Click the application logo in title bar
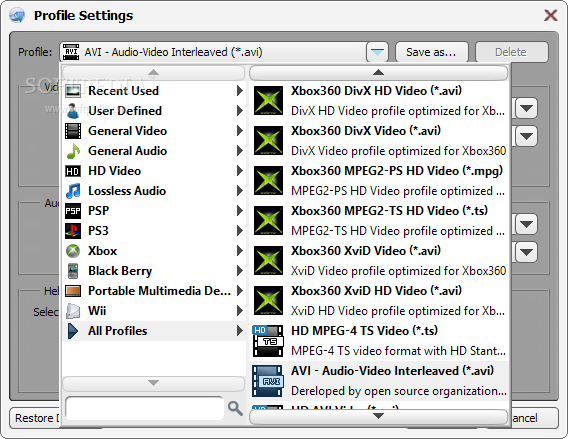 17,15
